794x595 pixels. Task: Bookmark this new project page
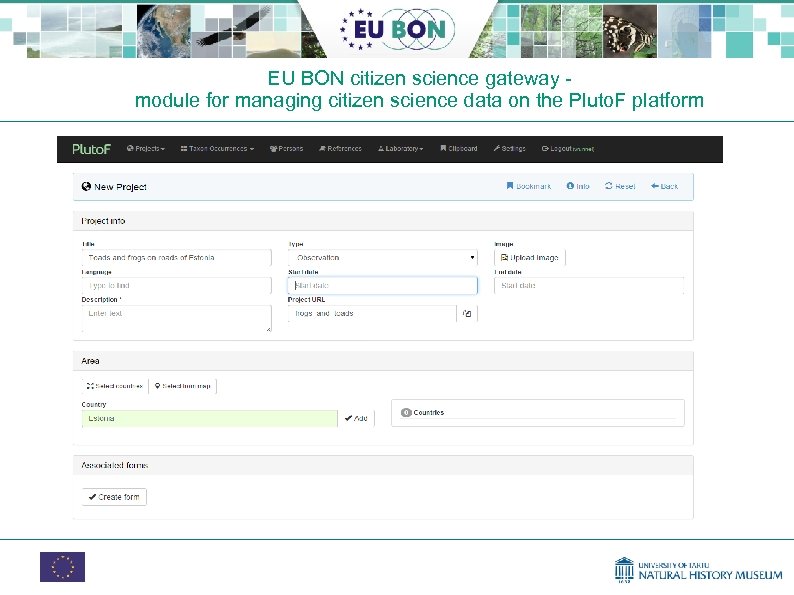[529, 186]
